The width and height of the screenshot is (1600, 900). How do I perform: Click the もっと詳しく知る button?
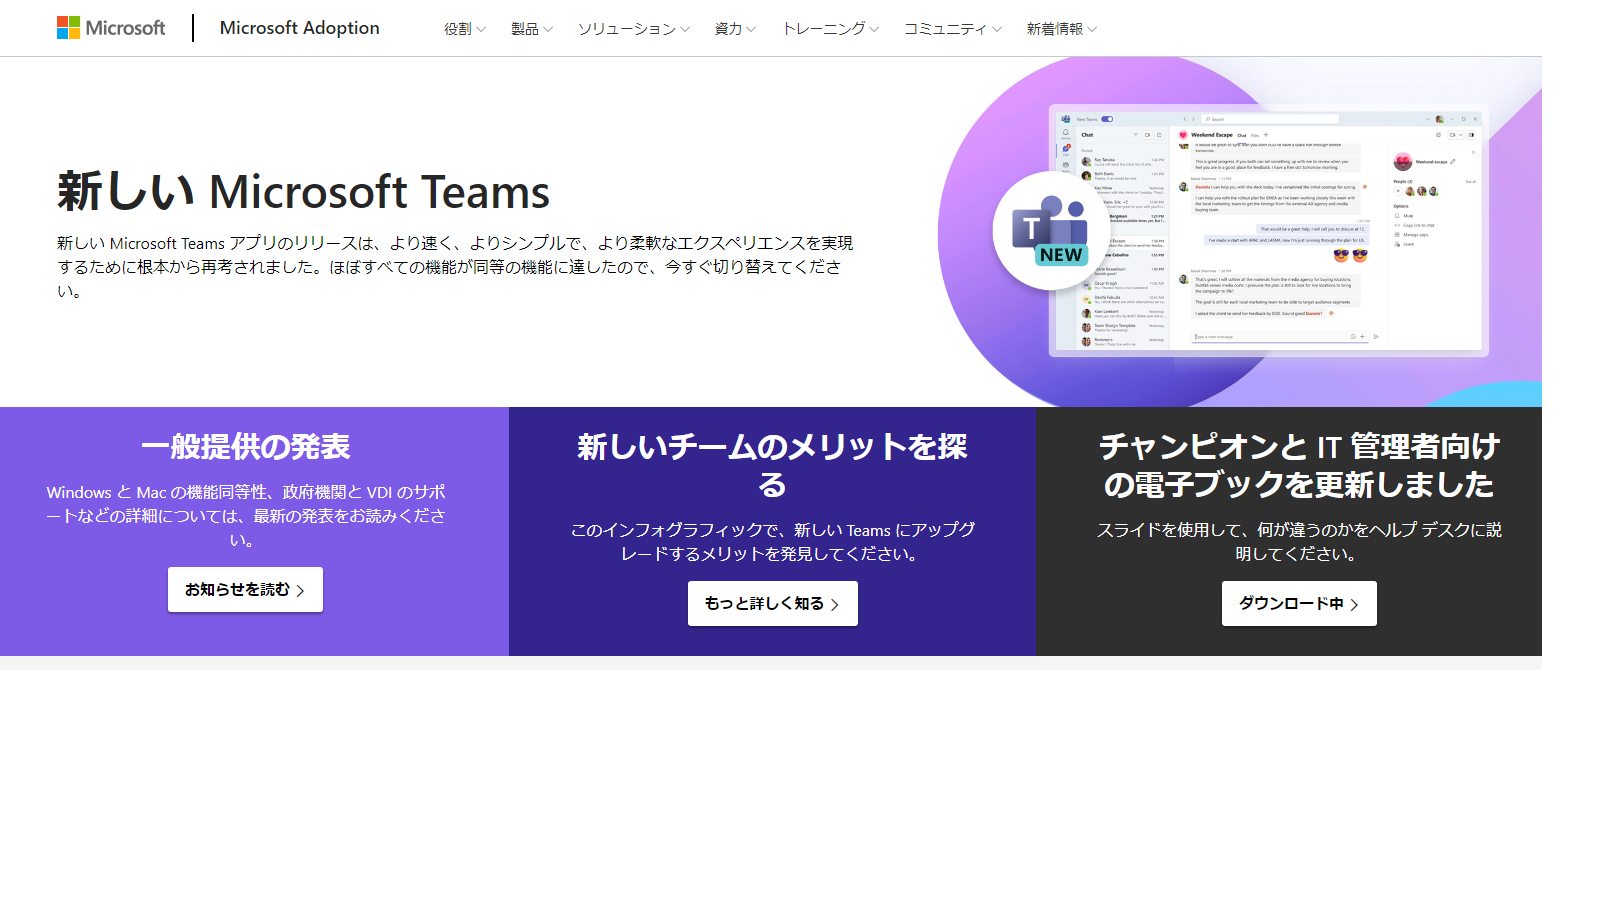[772, 604]
